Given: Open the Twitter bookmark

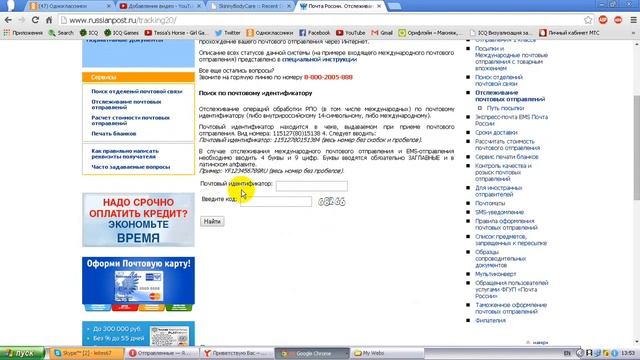Looking at the screenshot, I should pyautogui.click(x=227, y=33).
